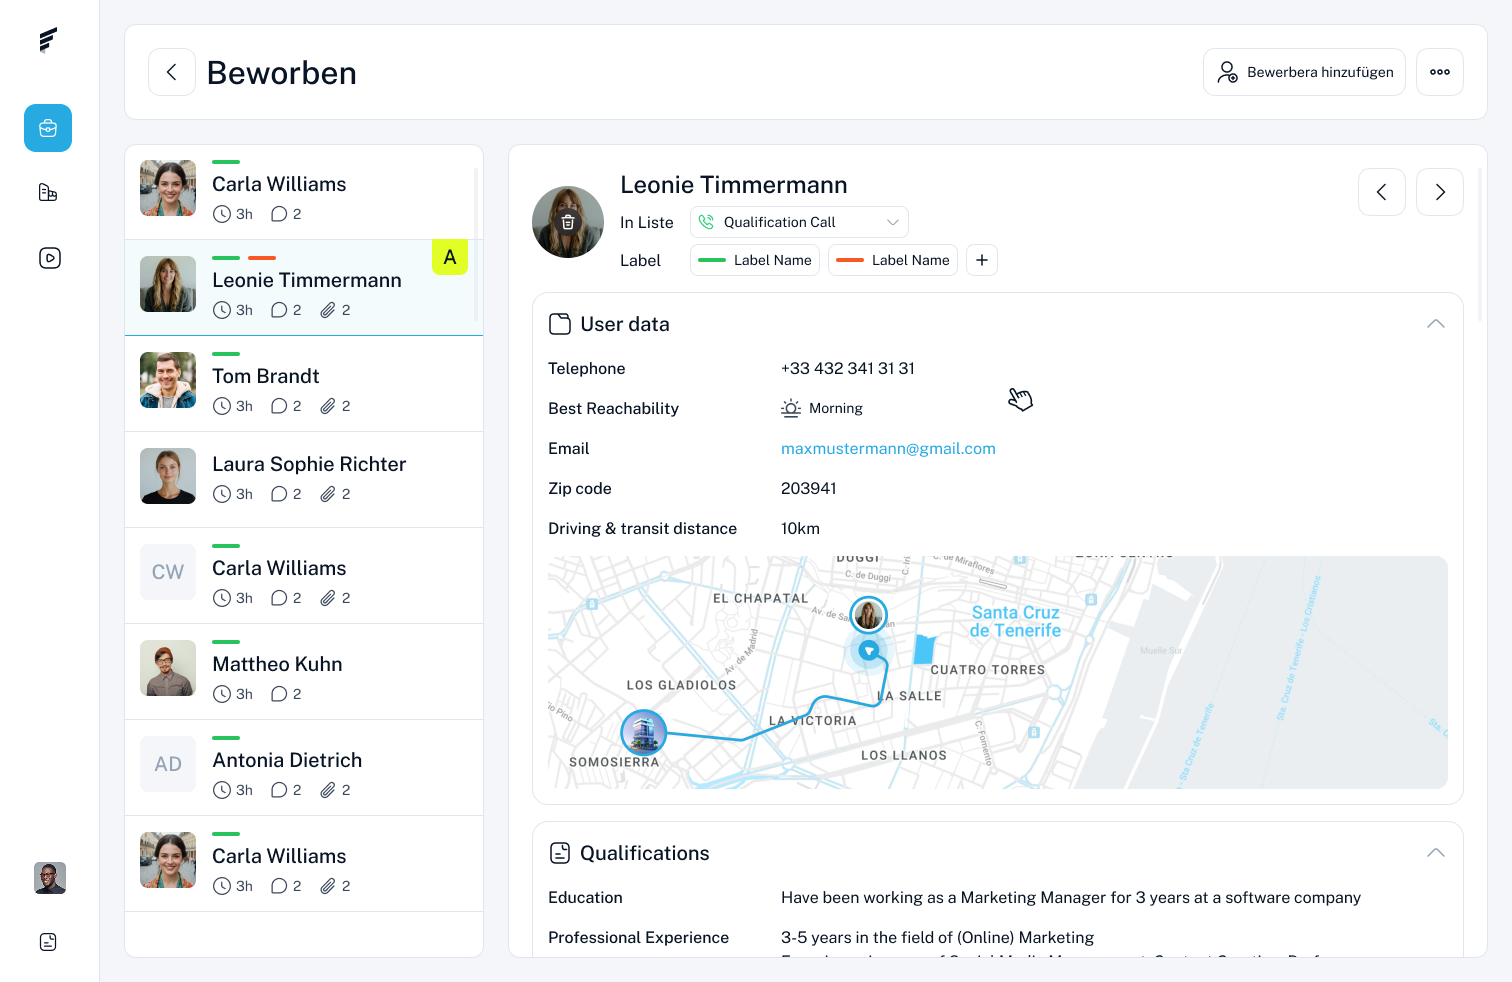Click the CW initials avatar for Carla Williams
This screenshot has width=1512, height=982.
tap(168, 572)
